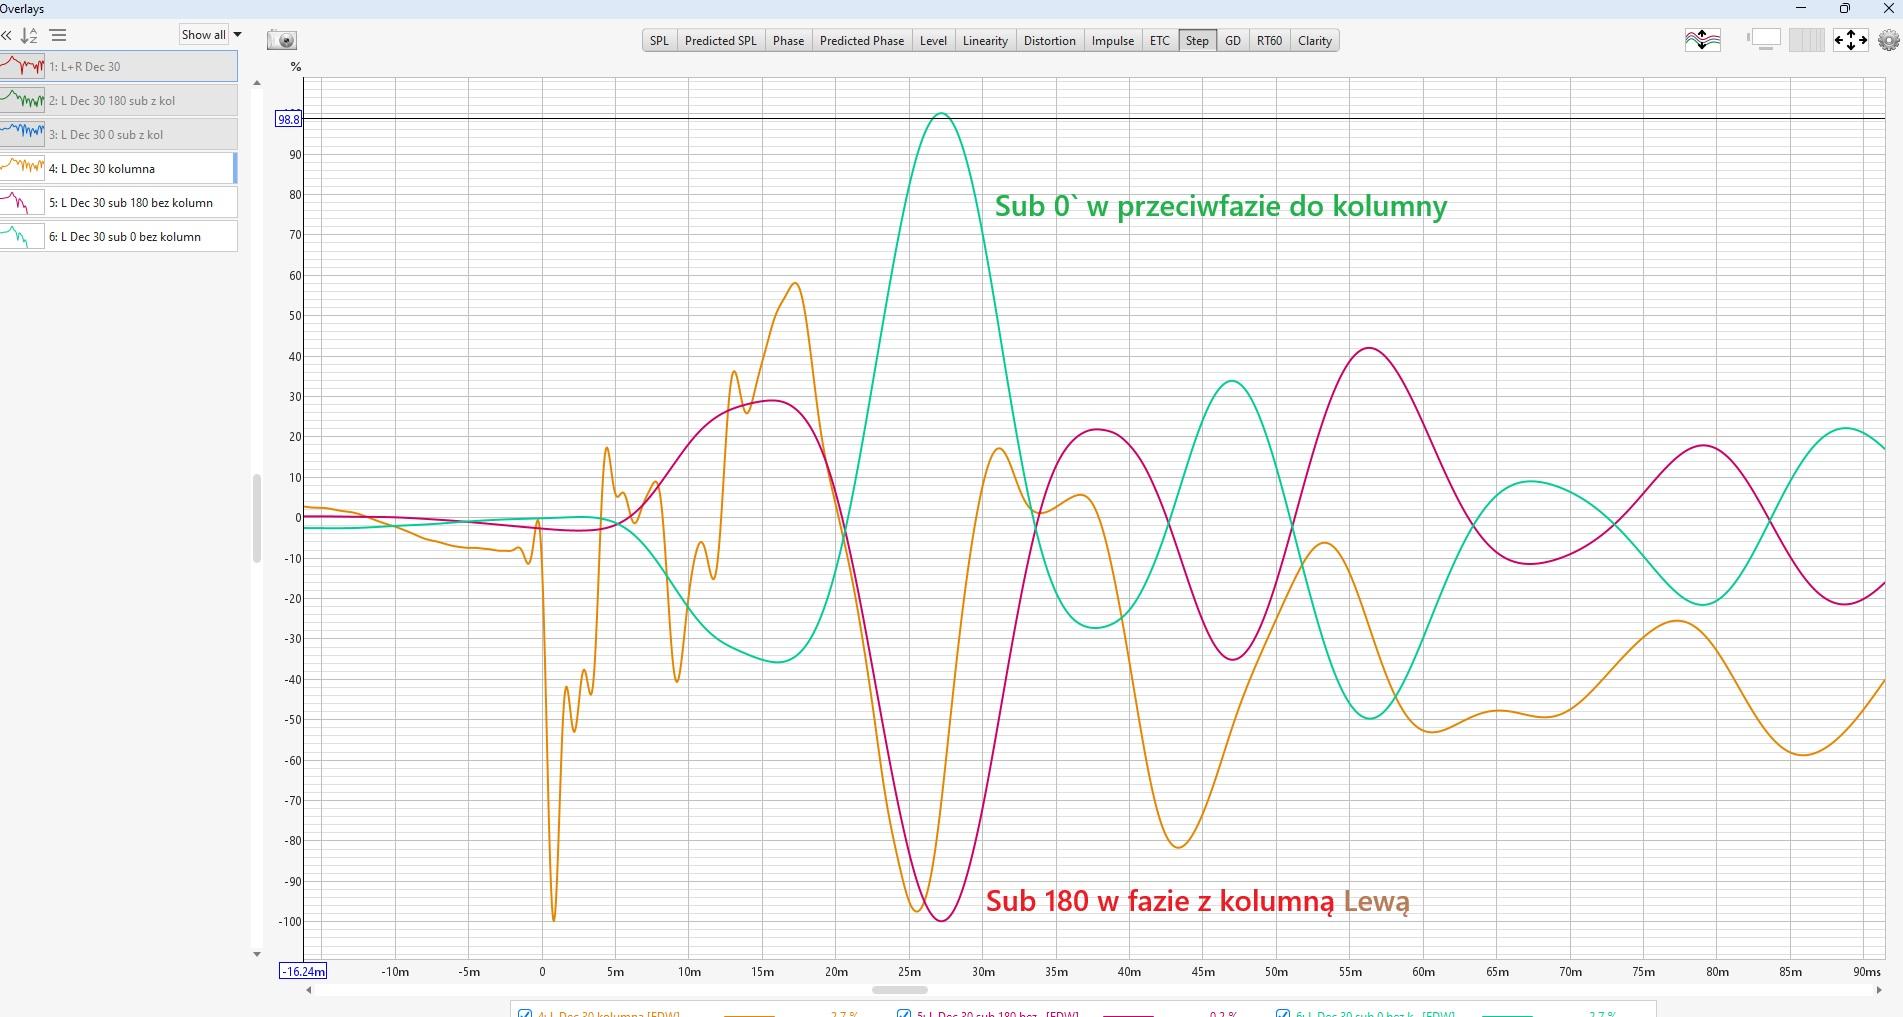Open graph controls gear icon
The width and height of the screenshot is (1903, 1017).
pos(1888,40)
